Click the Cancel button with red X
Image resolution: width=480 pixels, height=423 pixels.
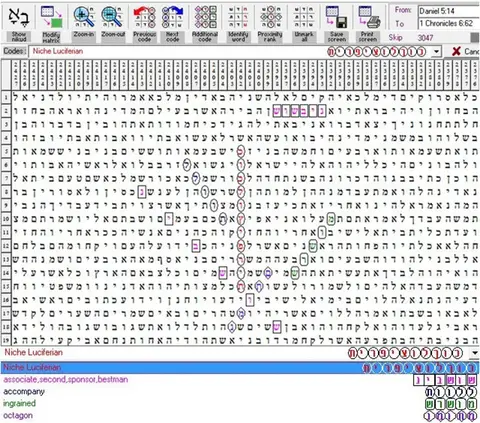pyautogui.click(x=465, y=51)
